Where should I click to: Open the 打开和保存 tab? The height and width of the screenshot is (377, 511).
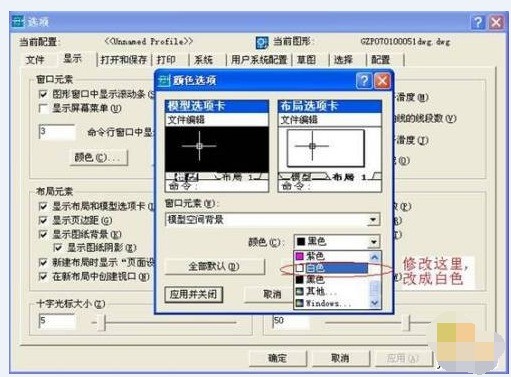click(x=124, y=60)
